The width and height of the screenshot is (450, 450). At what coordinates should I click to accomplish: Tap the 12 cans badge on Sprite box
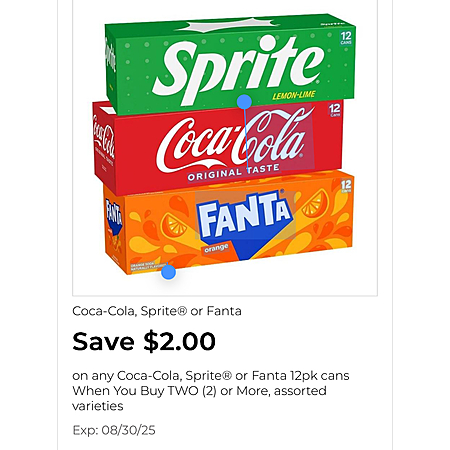(346, 38)
